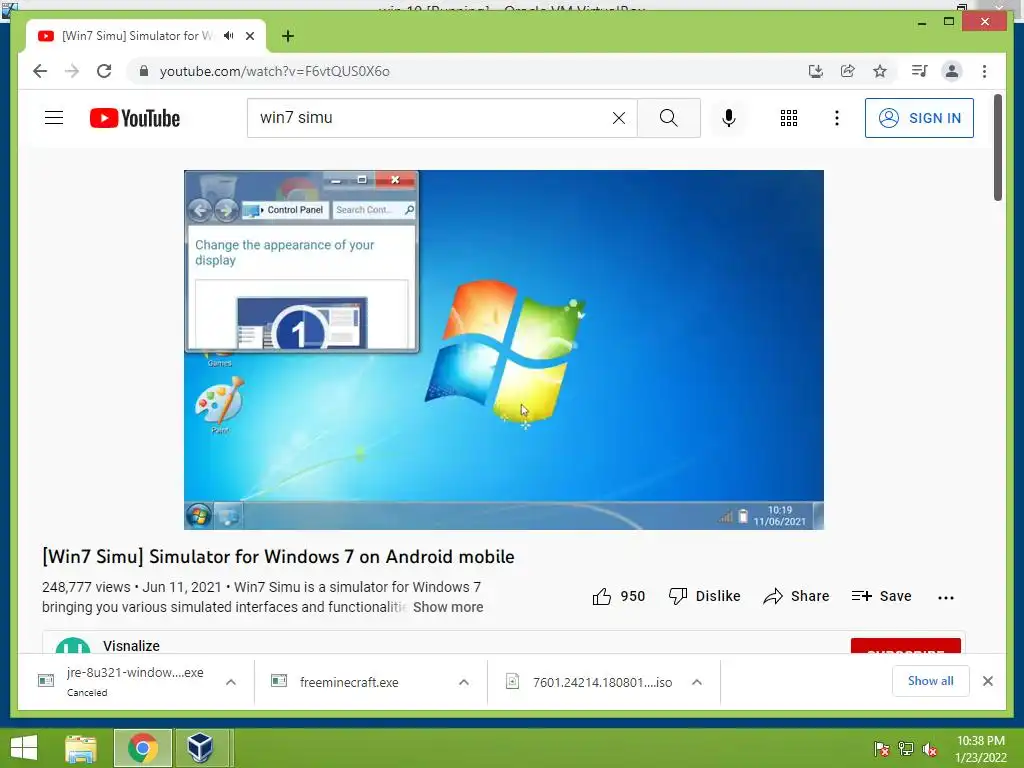Clear the search text with X

[x=618, y=118]
